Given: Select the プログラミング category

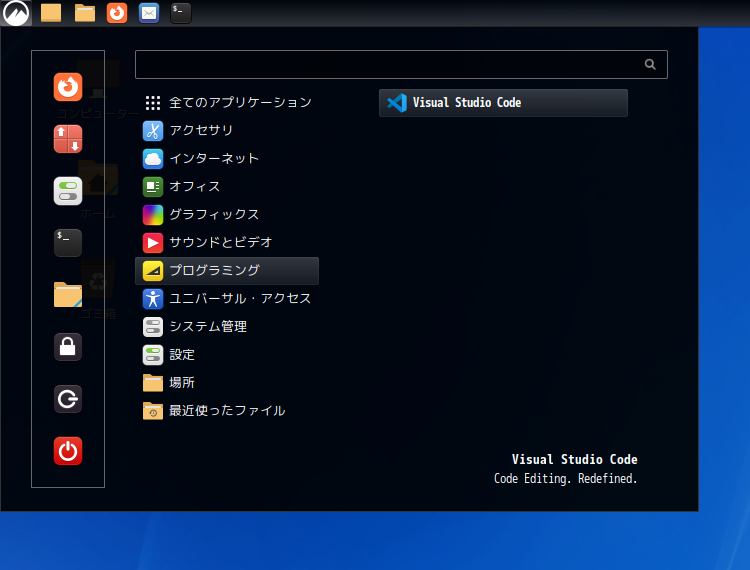Looking at the screenshot, I should click(x=227, y=271).
